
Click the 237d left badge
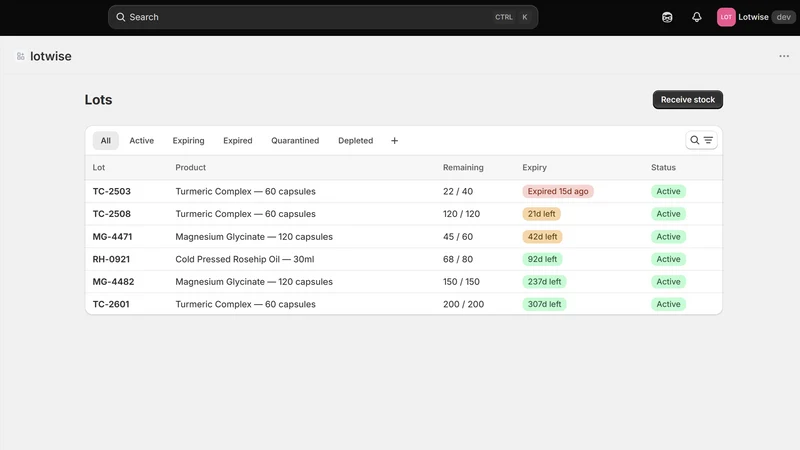544,282
